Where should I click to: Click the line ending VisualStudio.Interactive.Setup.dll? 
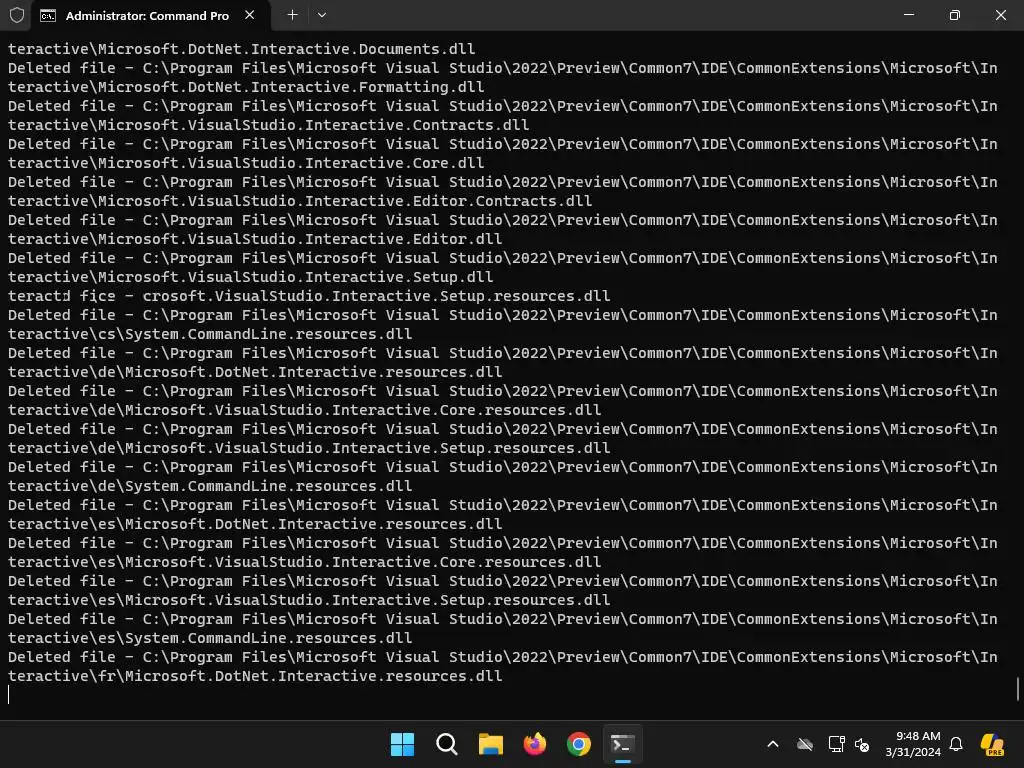coord(251,278)
